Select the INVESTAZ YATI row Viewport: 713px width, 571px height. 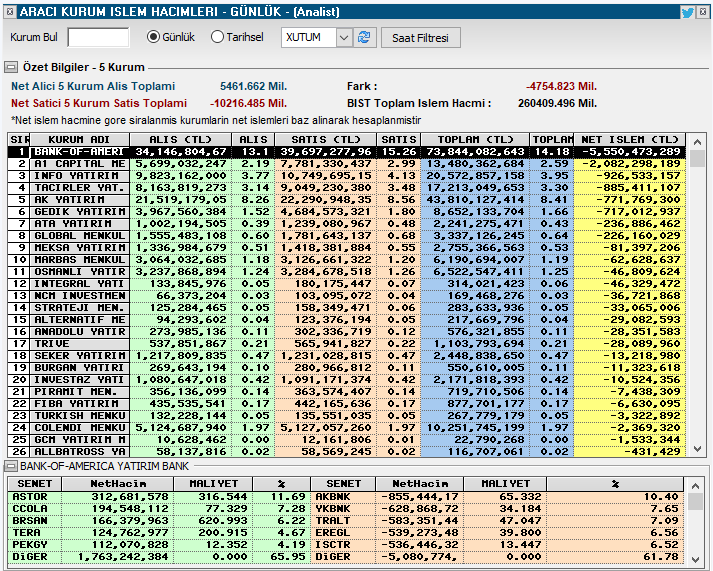[x=346, y=380]
